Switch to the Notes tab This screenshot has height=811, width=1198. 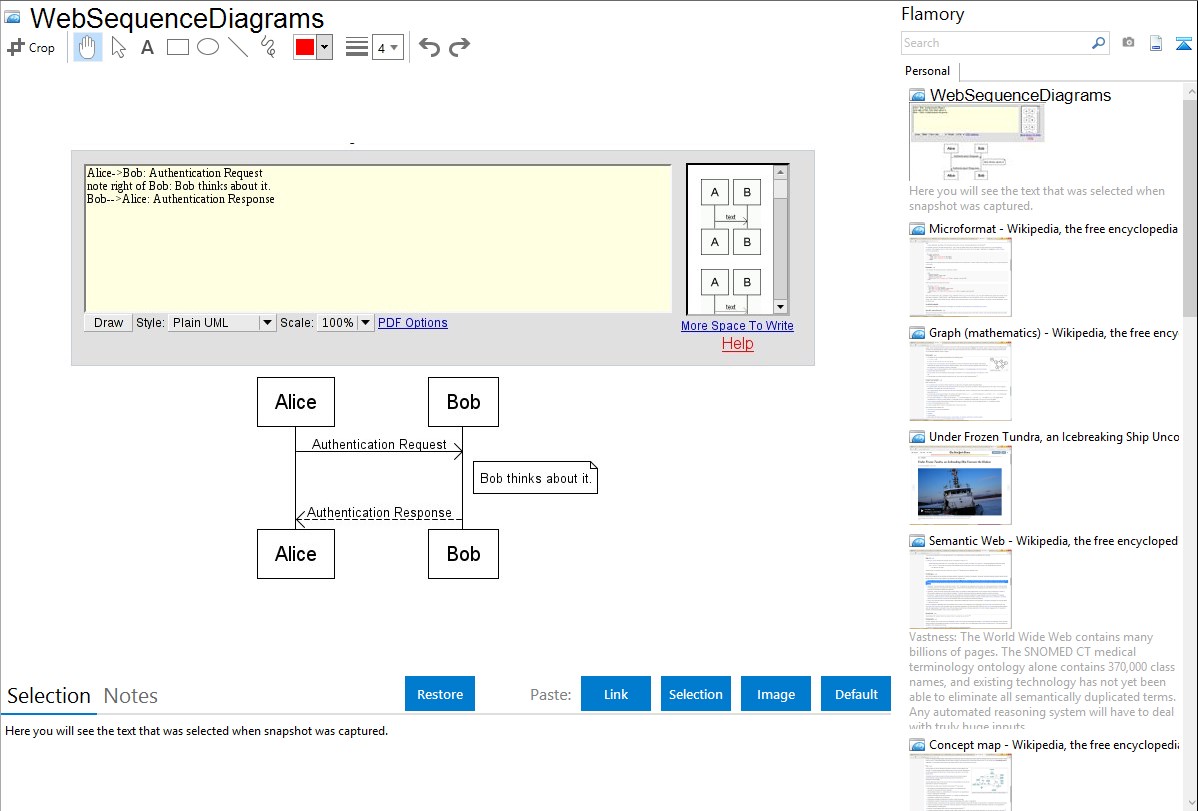click(131, 696)
